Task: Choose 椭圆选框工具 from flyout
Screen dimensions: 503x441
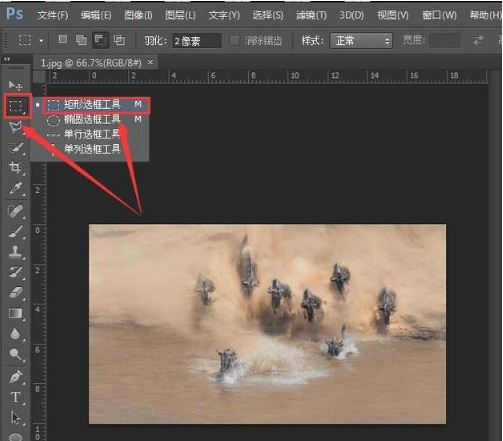Action: (90, 119)
